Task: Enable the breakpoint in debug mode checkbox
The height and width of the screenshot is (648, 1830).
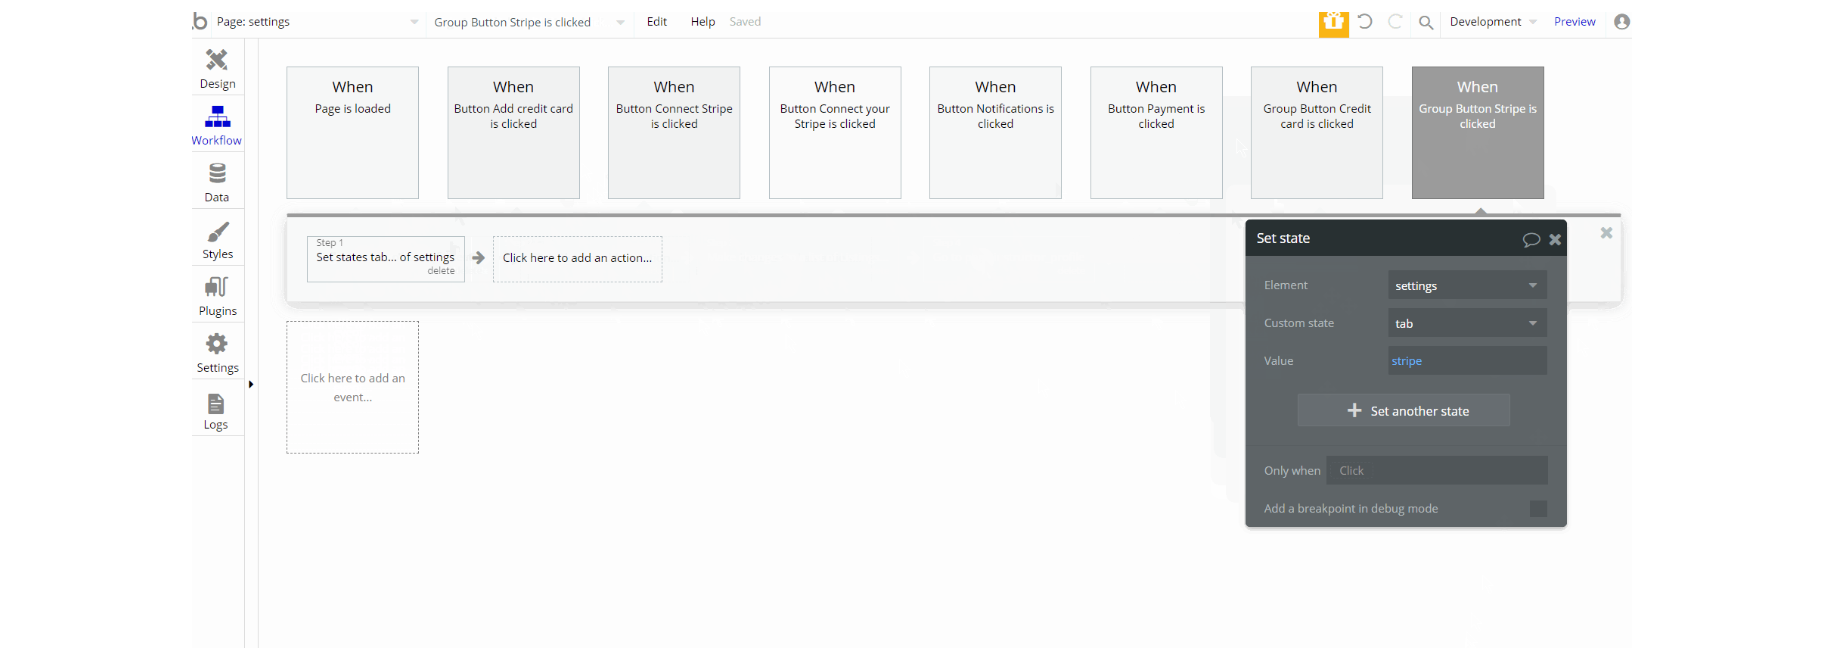Action: point(1538,509)
